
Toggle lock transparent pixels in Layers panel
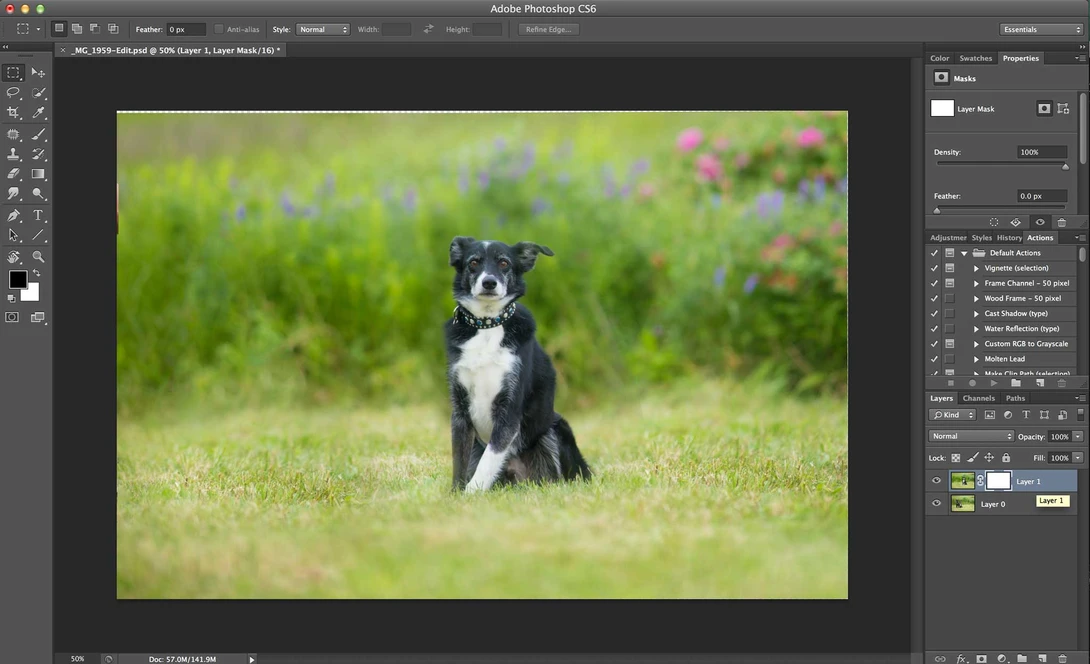(956, 457)
